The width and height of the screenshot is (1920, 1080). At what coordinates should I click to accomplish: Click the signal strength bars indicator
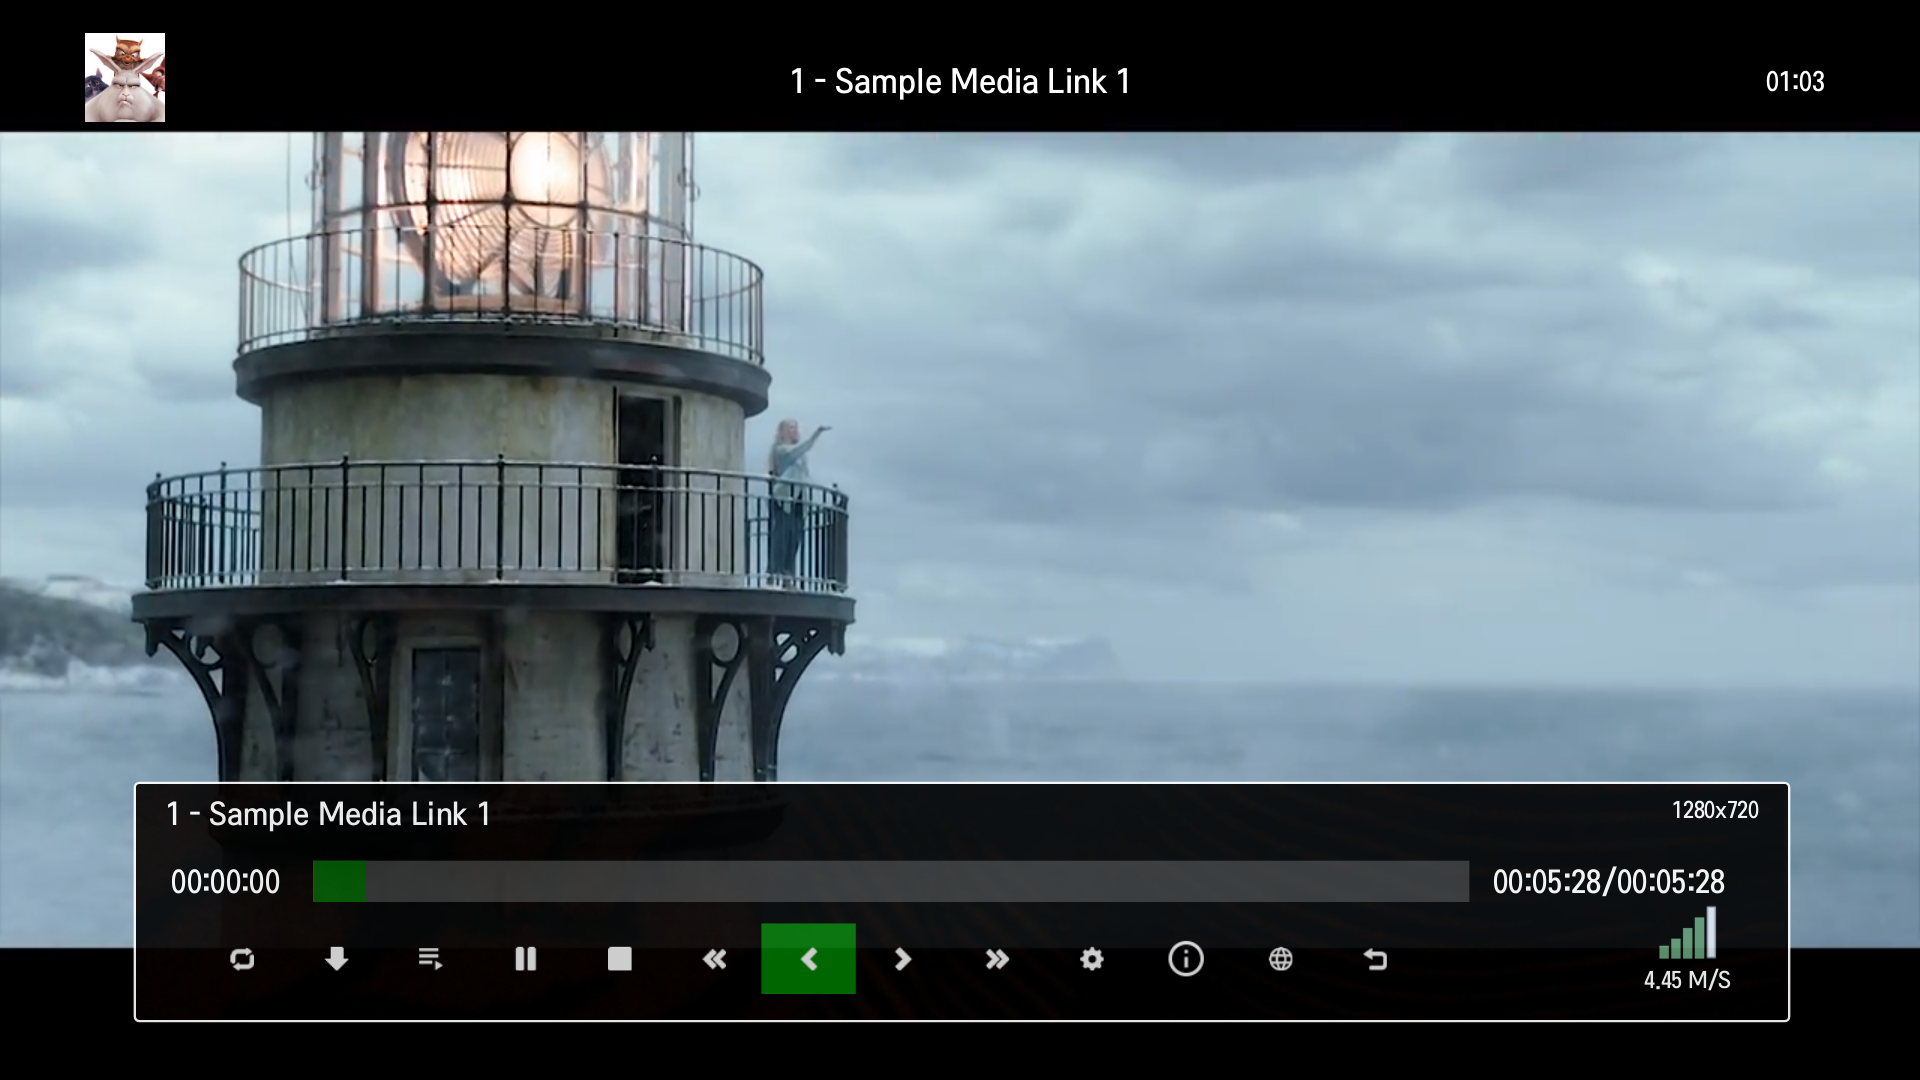[1688, 935]
